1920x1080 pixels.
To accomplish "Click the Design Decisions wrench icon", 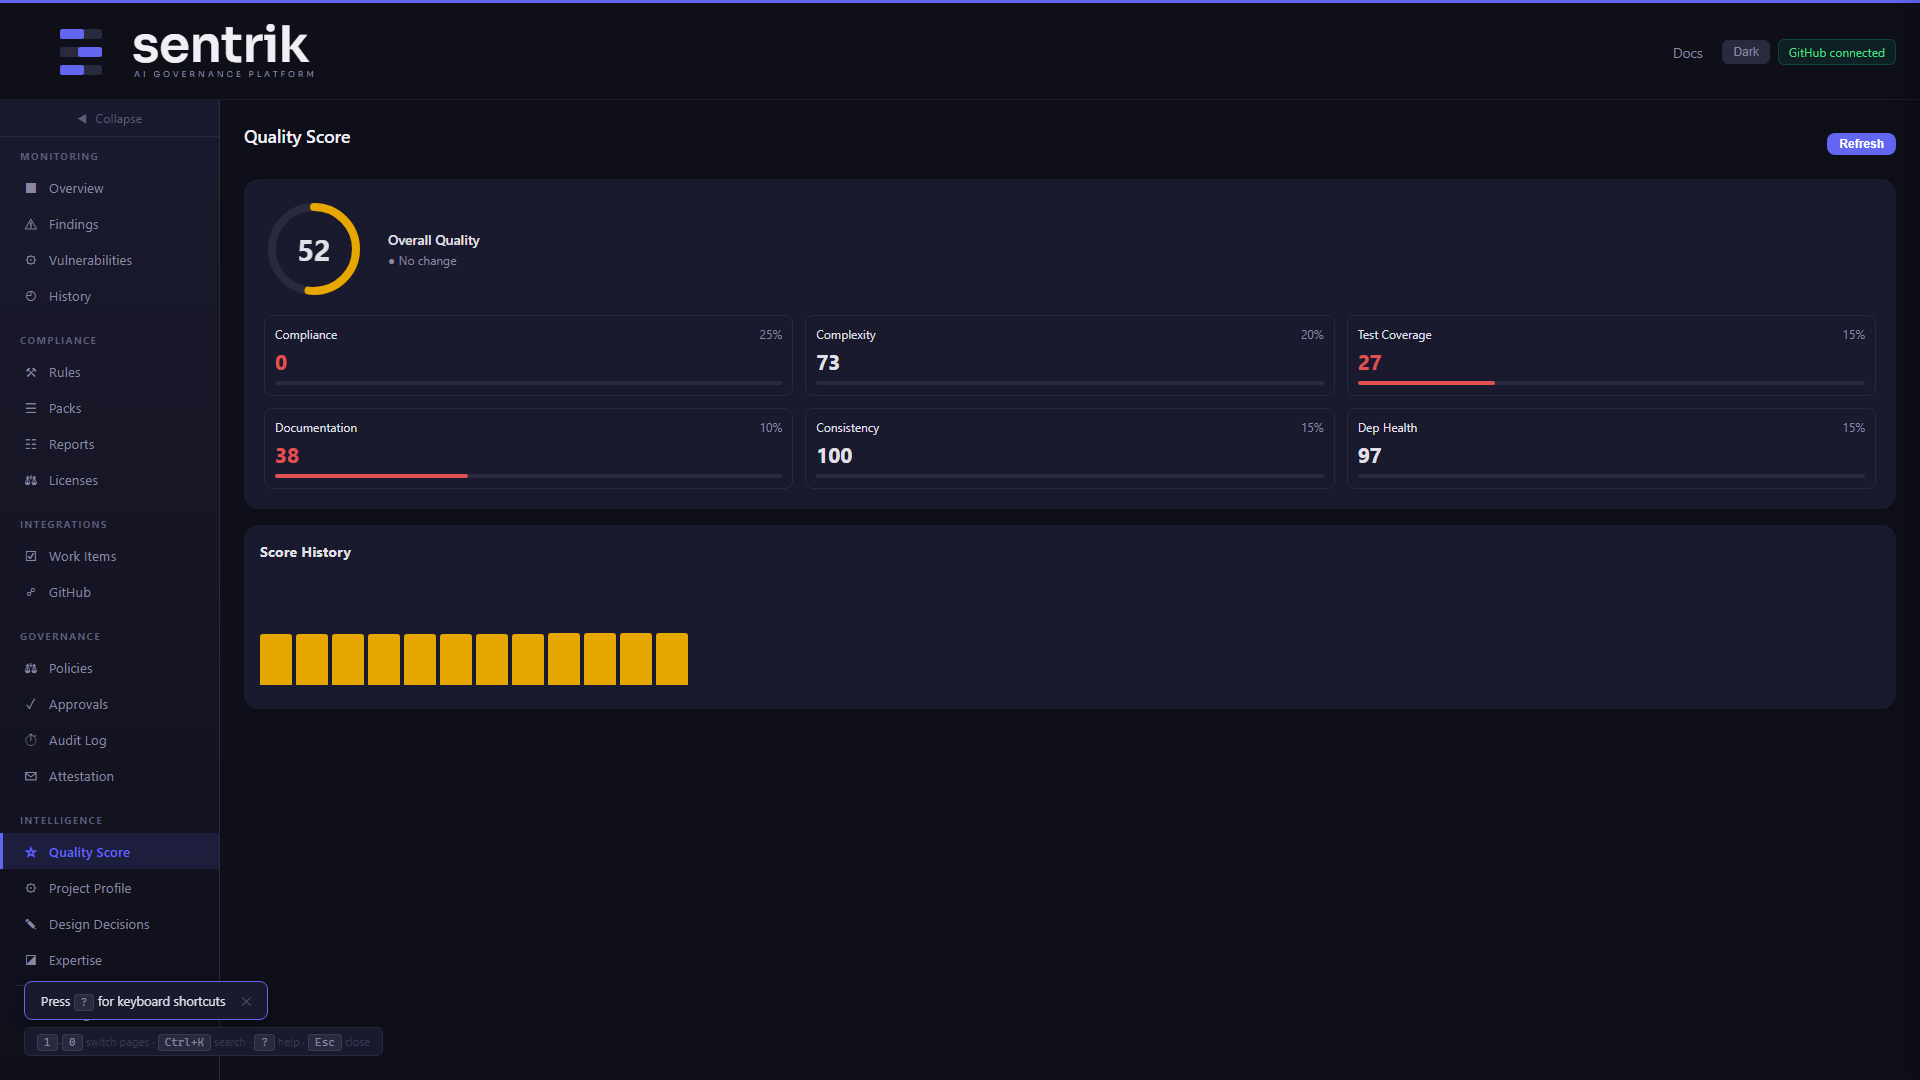I will pos(31,924).
